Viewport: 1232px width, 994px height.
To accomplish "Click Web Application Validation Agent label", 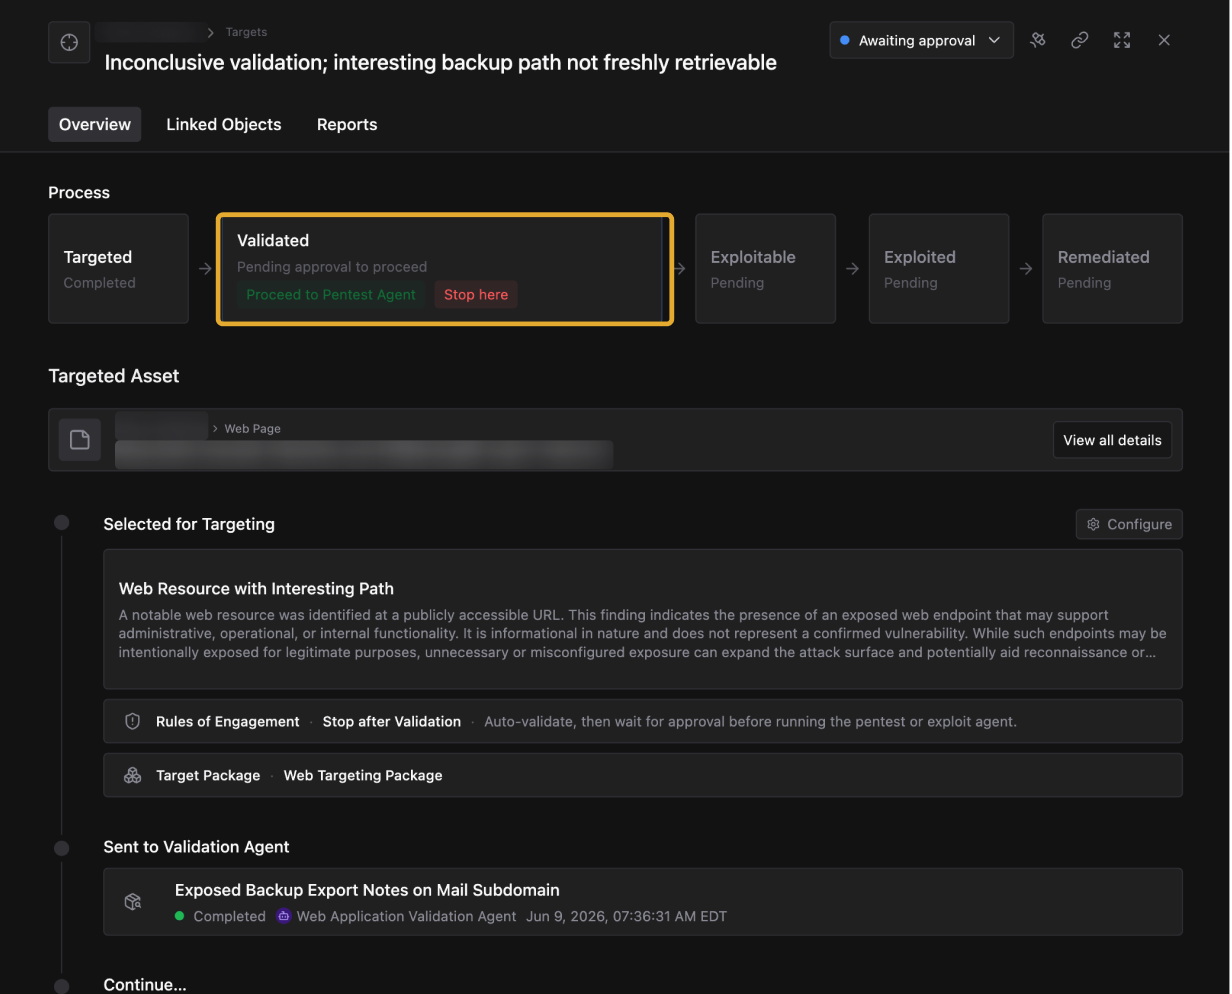I will pos(407,916).
